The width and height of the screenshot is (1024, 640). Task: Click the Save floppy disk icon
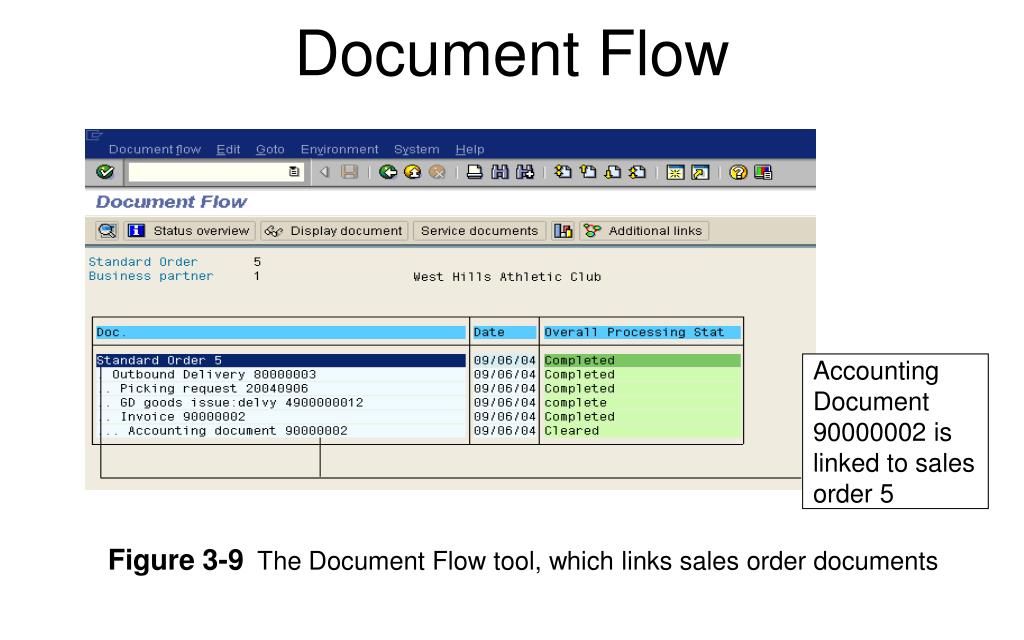point(350,172)
